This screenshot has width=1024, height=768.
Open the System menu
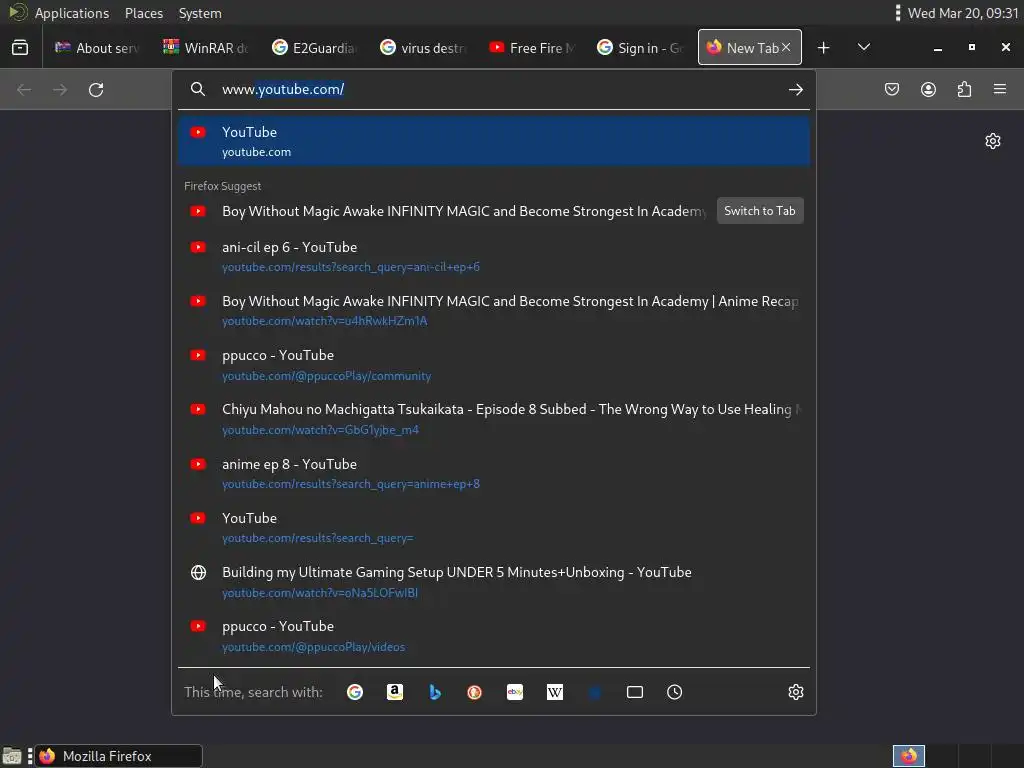point(200,13)
